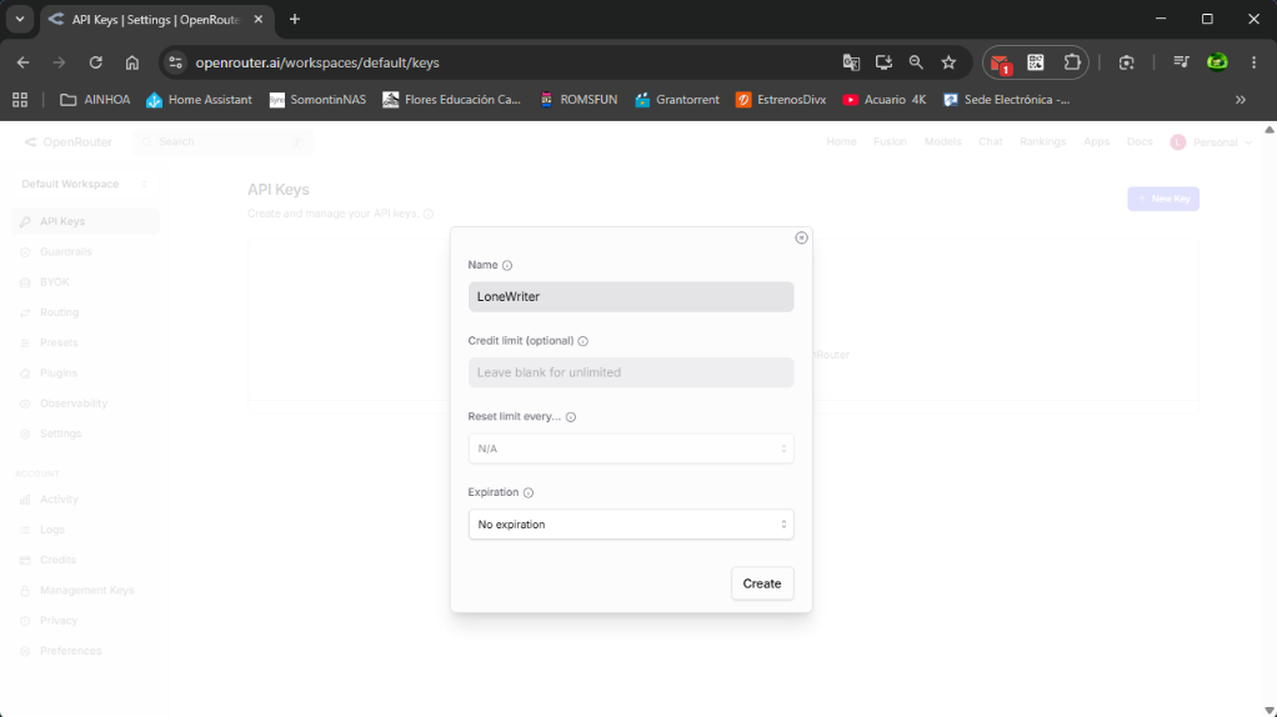Close the new API key dialog

[801, 238]
